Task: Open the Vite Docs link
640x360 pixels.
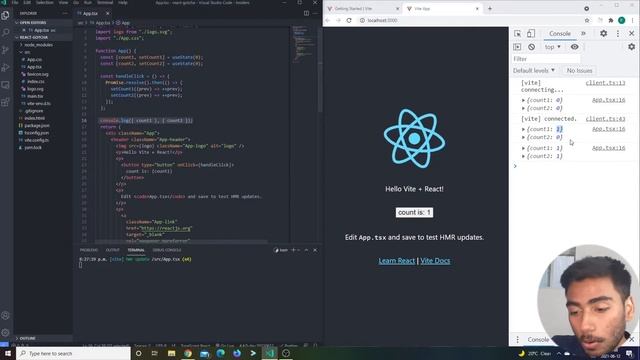Action: tap(435, 261)
